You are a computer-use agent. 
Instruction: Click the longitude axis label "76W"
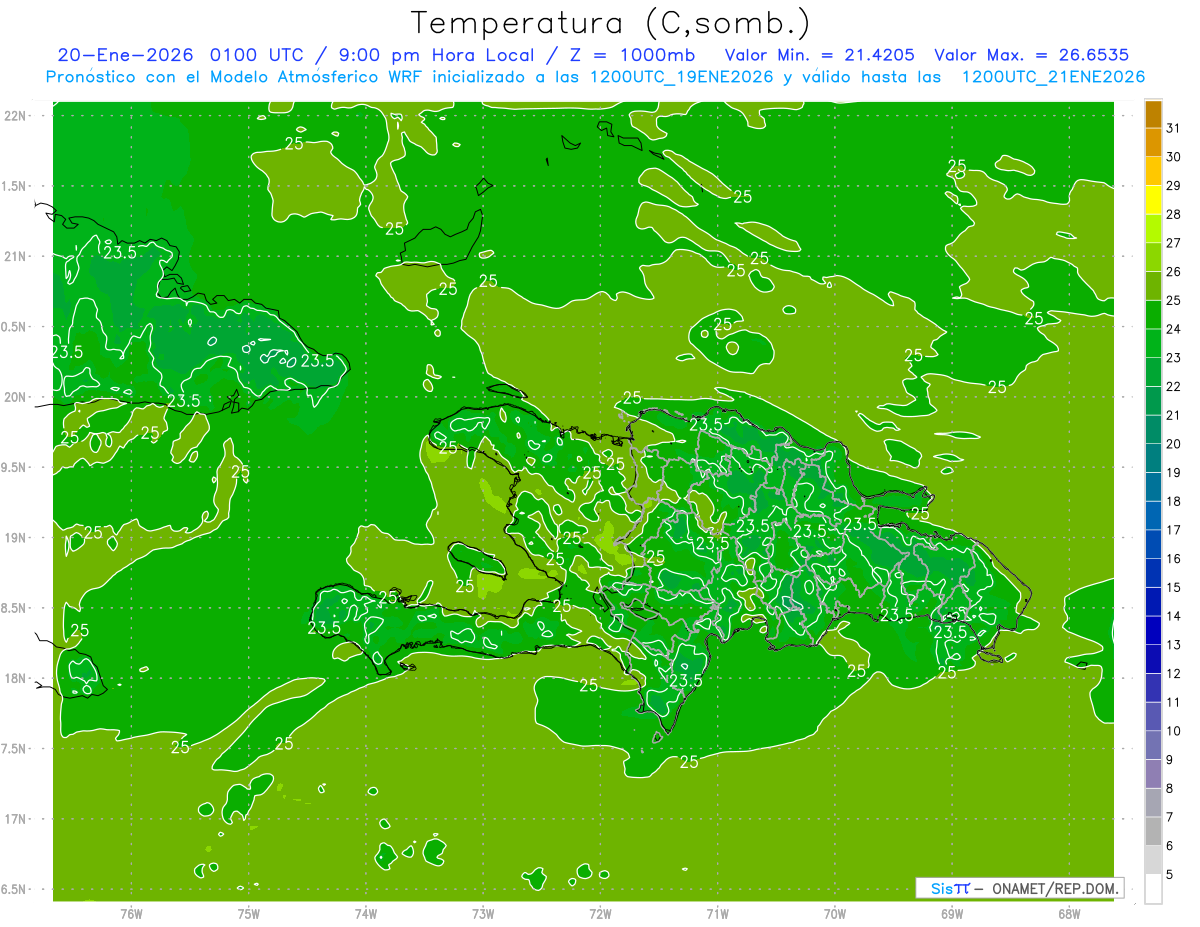point(131,914)
